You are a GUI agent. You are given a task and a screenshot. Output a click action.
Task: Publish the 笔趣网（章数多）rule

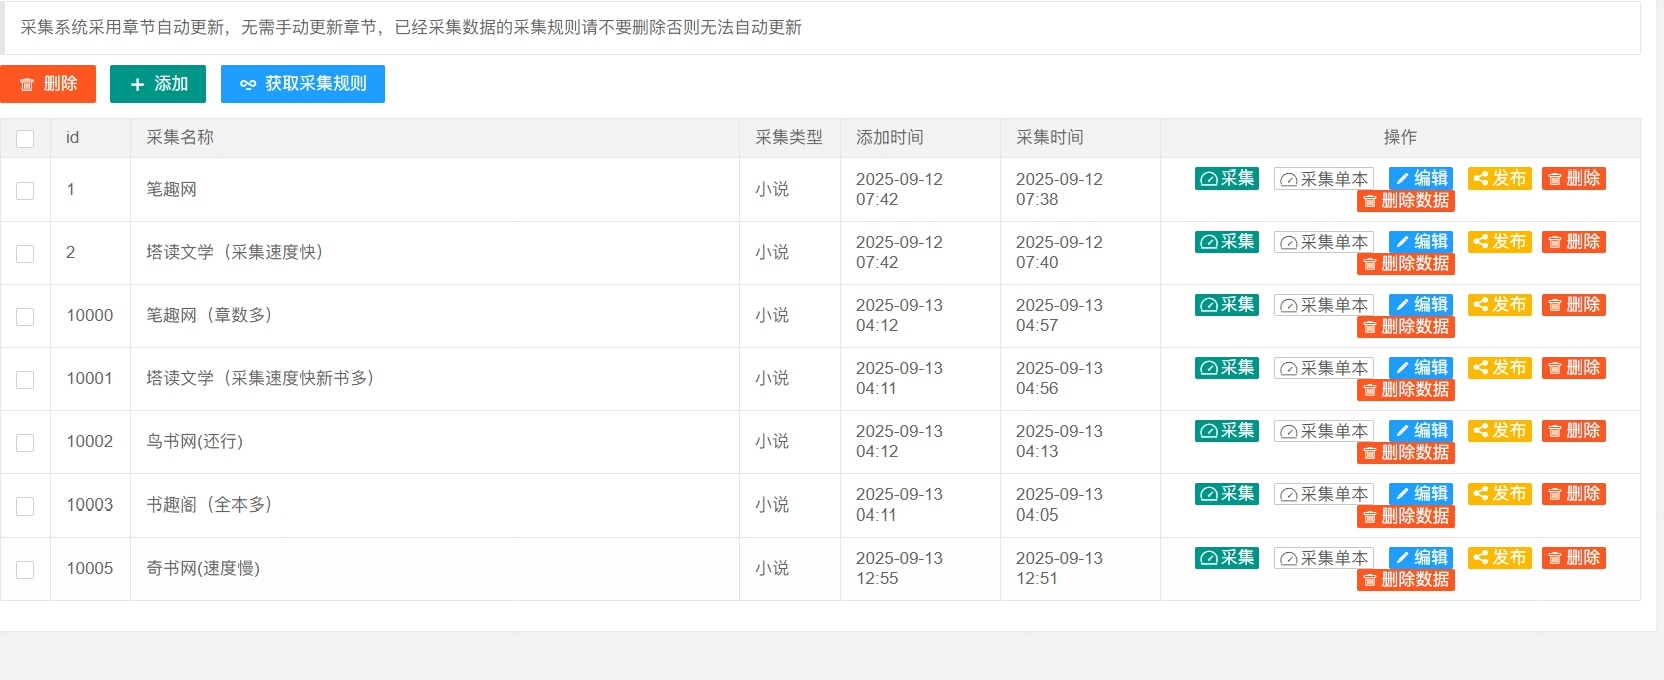(1499, 305)
